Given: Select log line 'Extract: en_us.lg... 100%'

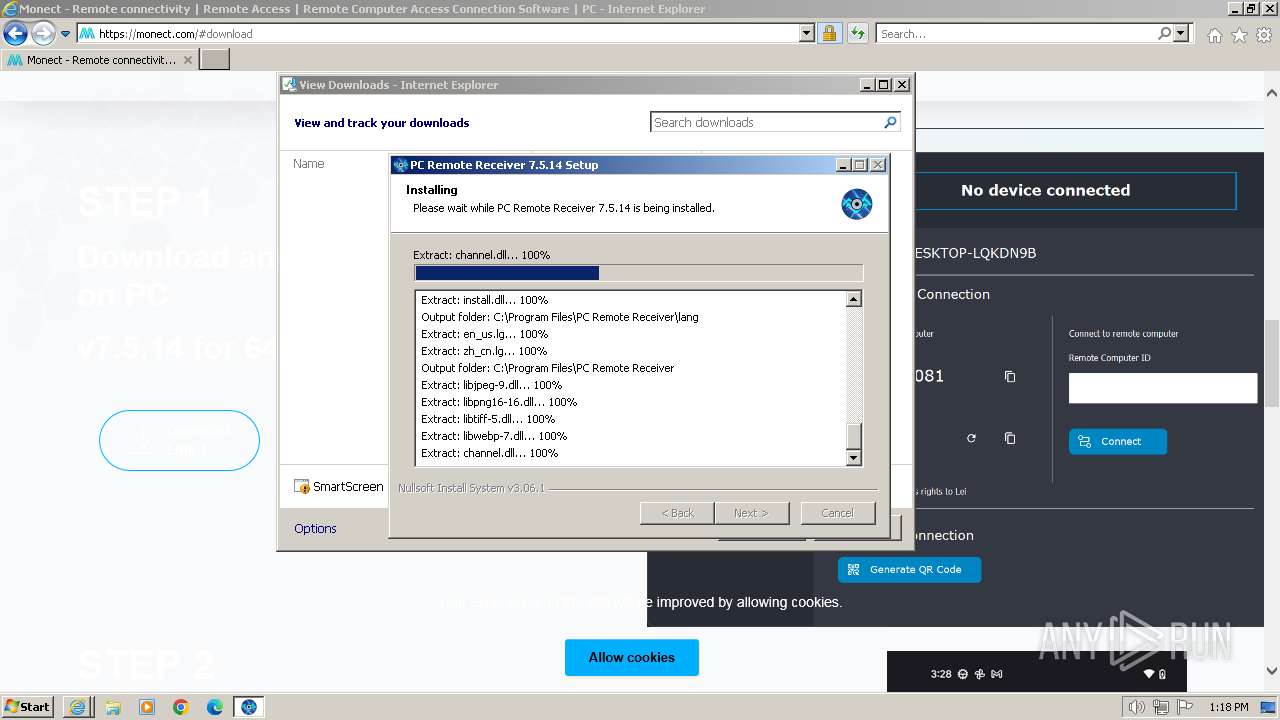Looking at the screenshot, I should point(484,334).
